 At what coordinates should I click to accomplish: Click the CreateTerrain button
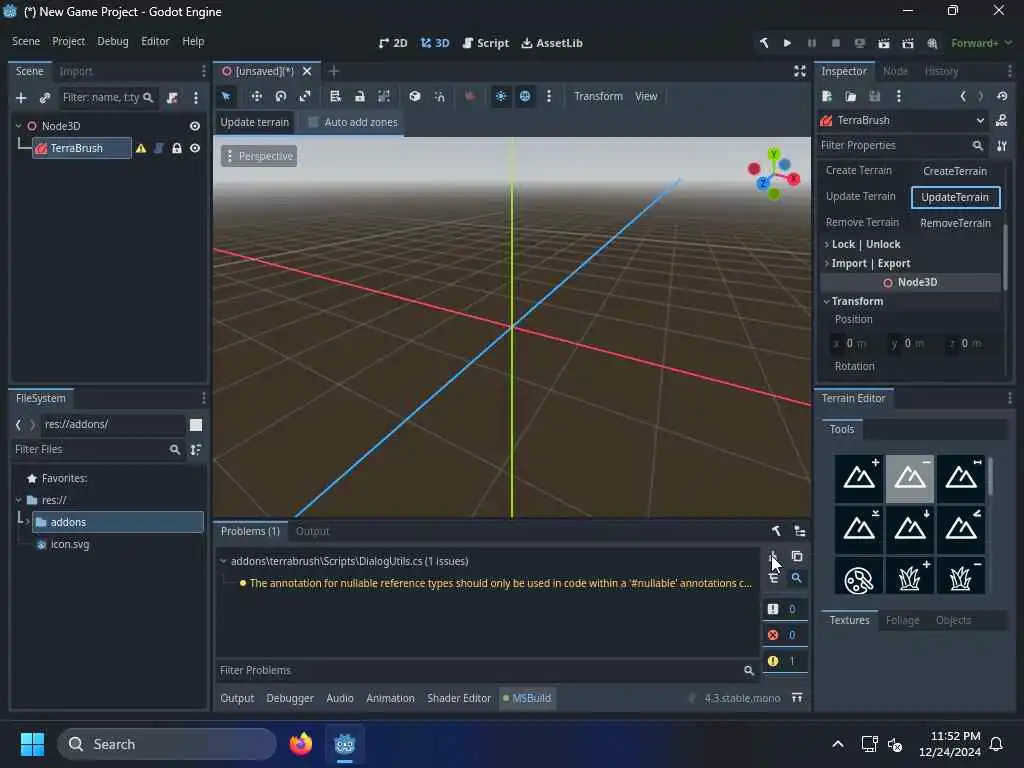click(955, 171)
